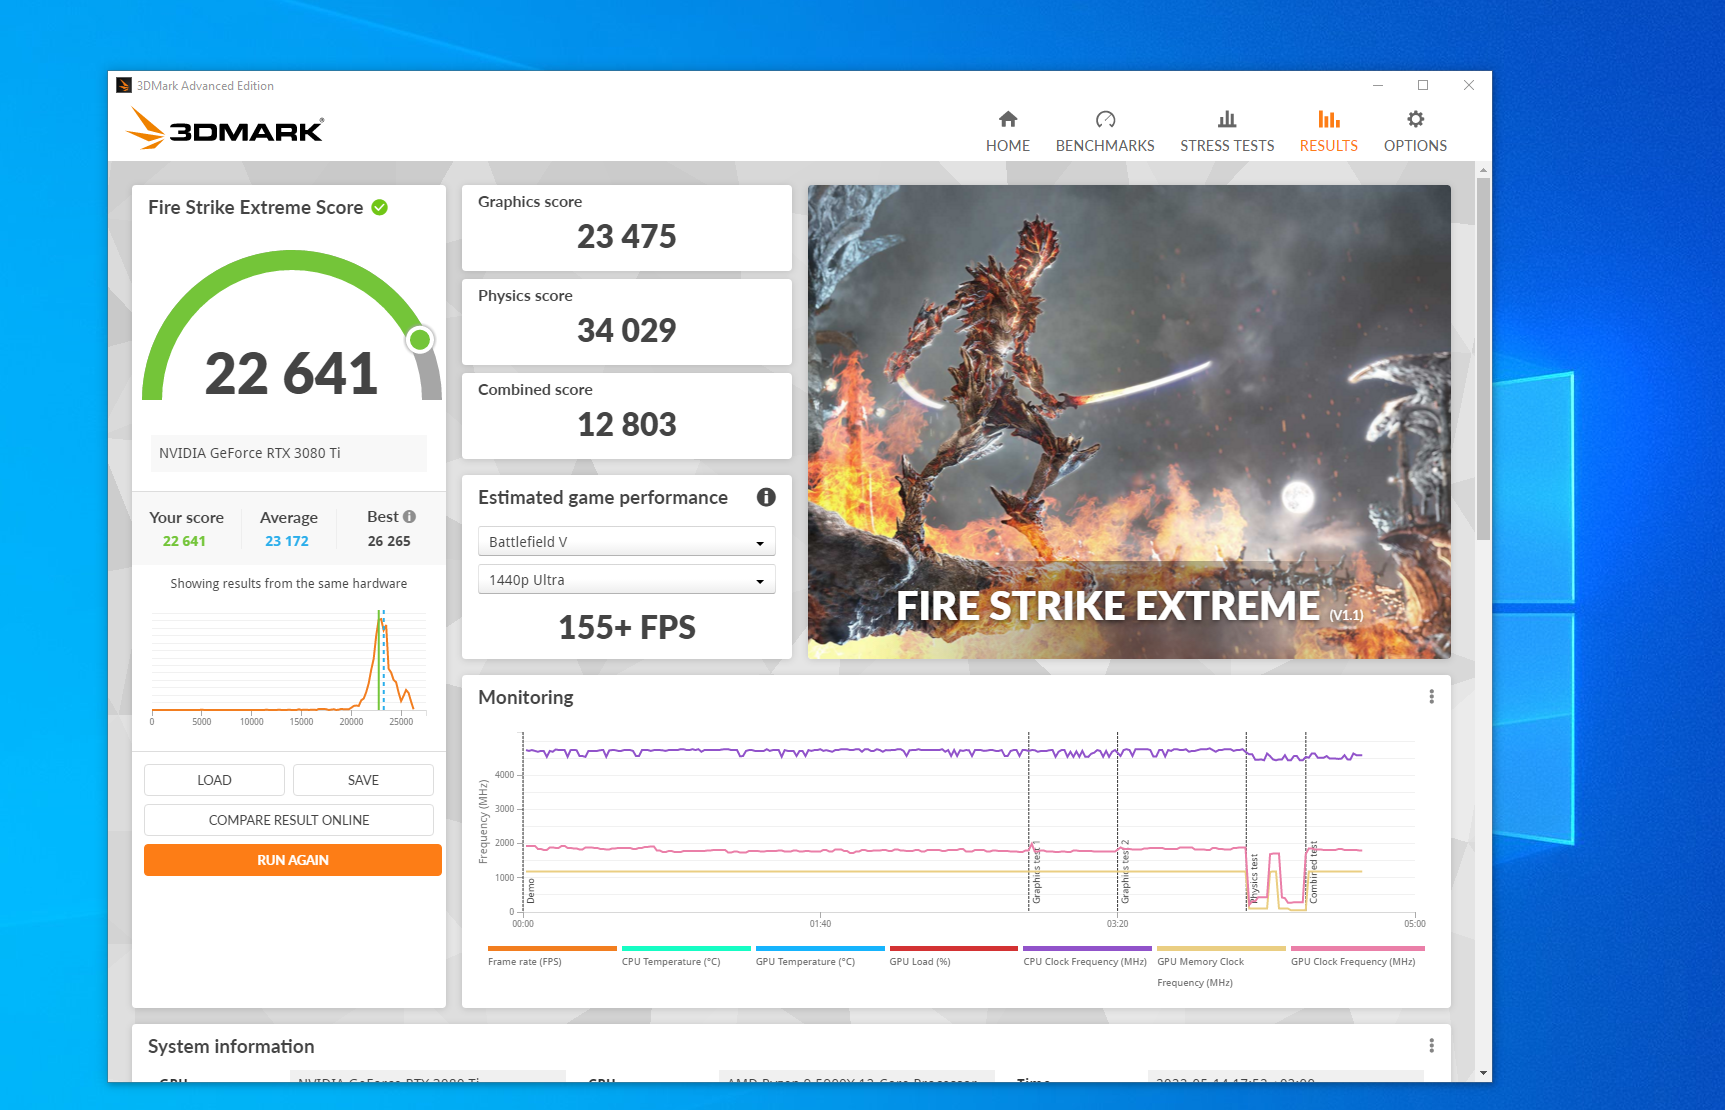Open Estimated game performance info icon
Image resolution: width=1725 pixels, height=1110 pixels.
(766, 497)
